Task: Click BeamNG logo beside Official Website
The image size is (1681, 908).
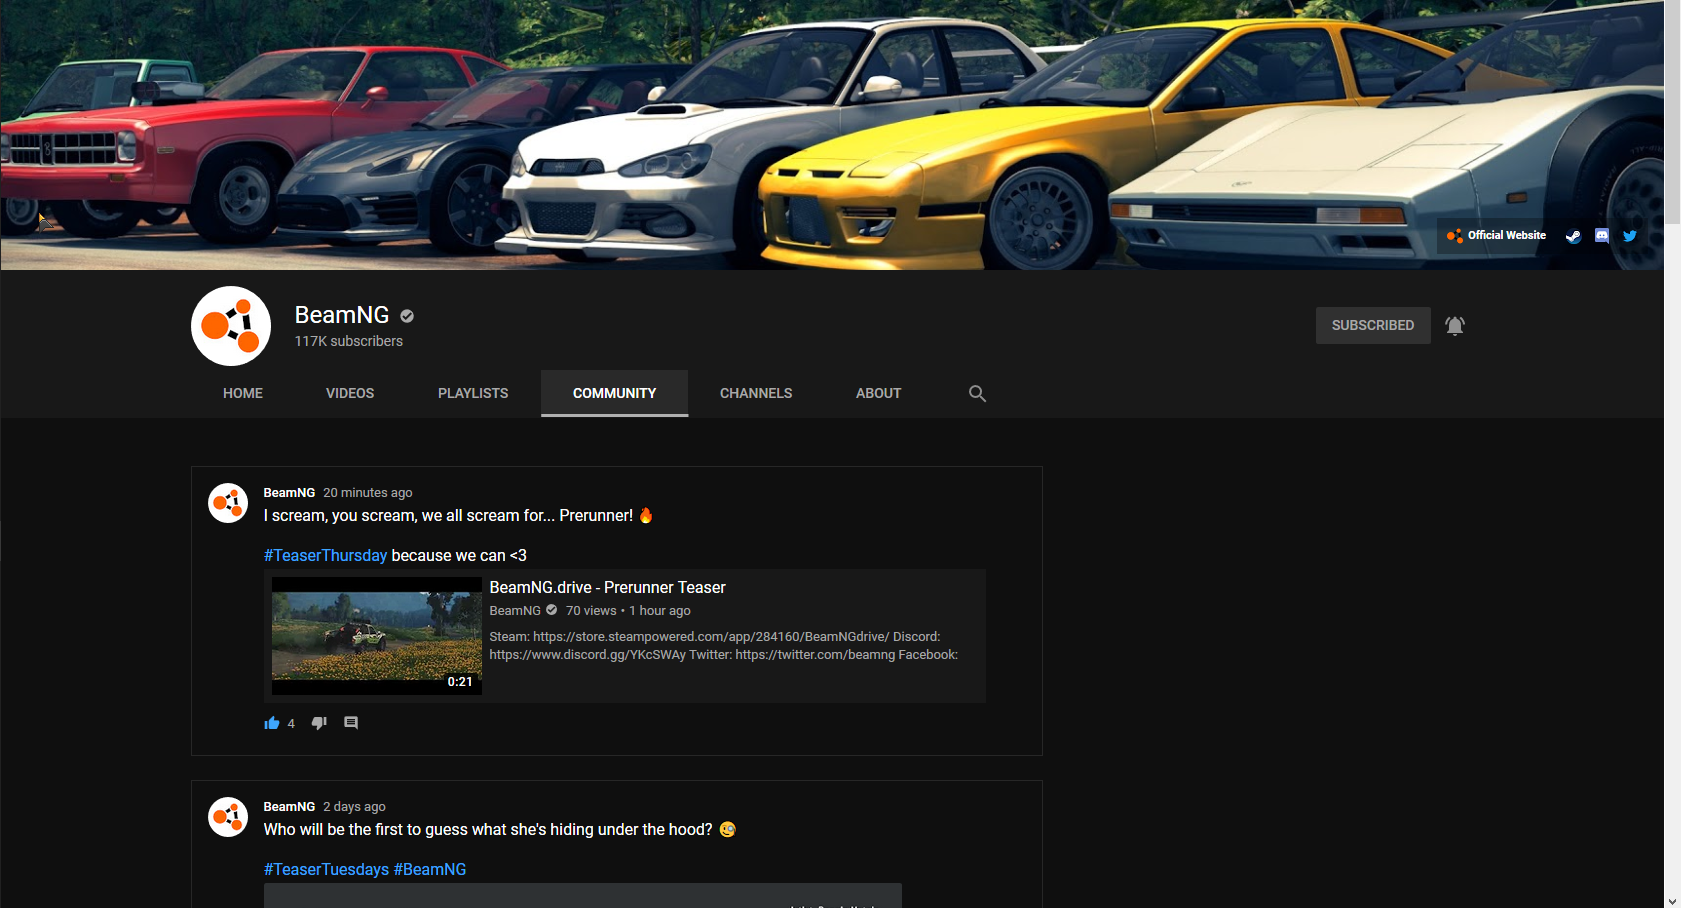Action: click(1455, 236)
